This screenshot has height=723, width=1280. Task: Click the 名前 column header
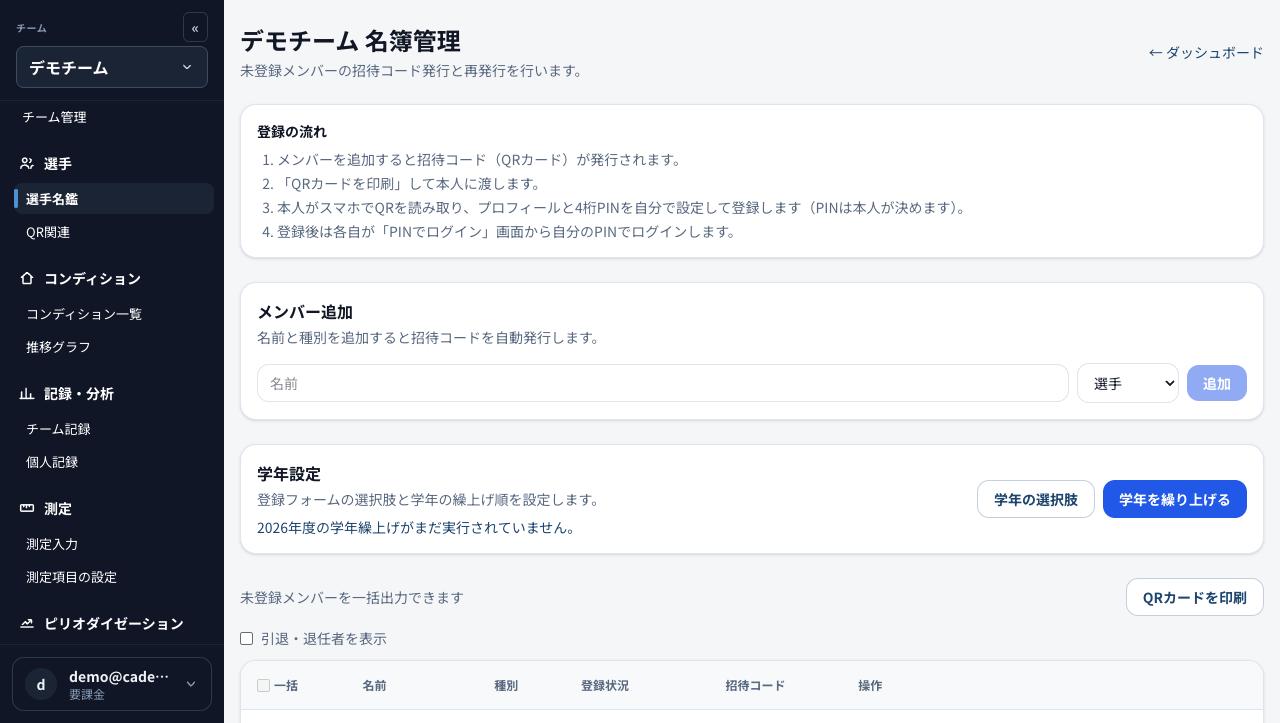coord(374,685)
